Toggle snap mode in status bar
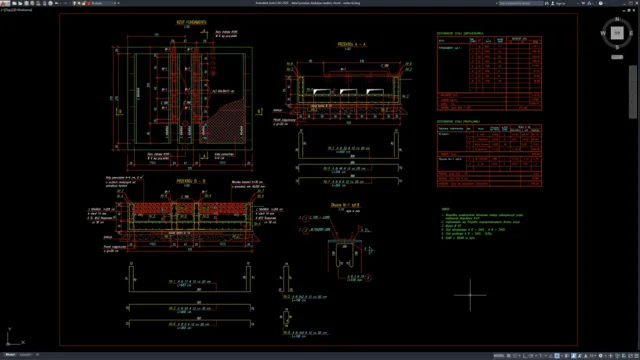The height and width of the screenshot is (360, 640). tap(515, 356)
